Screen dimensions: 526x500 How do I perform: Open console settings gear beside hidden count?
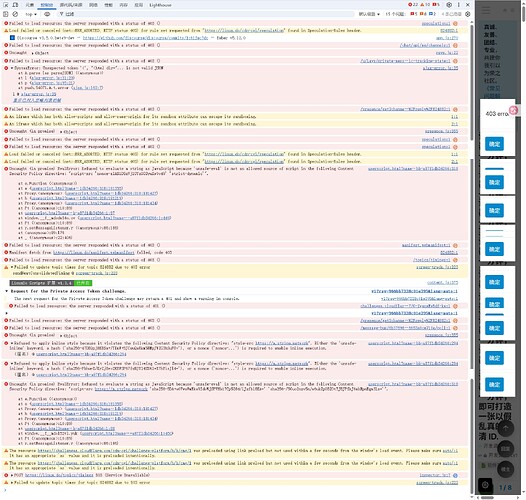468,14
